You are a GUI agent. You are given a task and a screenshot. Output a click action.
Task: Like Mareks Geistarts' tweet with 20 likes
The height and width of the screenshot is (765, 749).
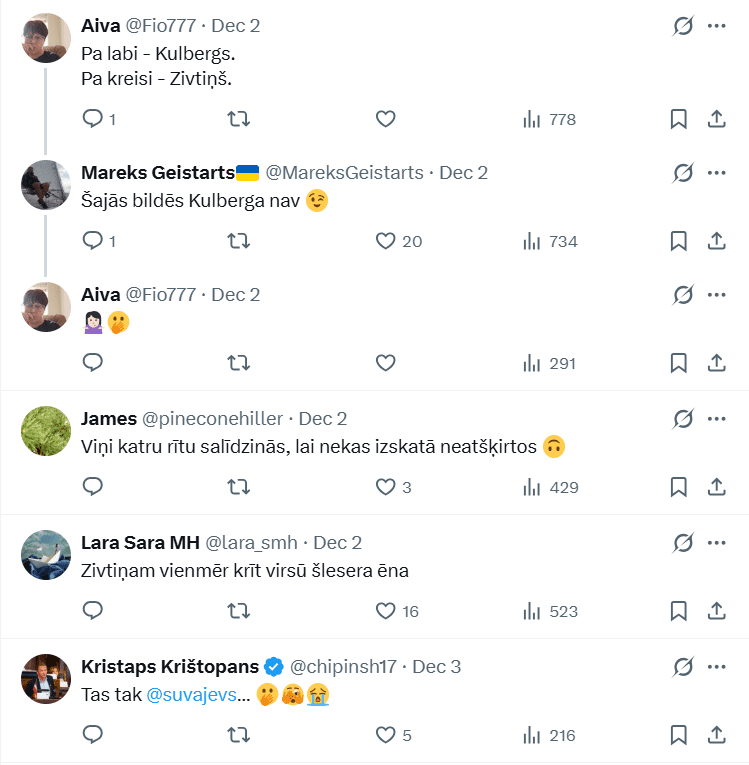[386, 241]
